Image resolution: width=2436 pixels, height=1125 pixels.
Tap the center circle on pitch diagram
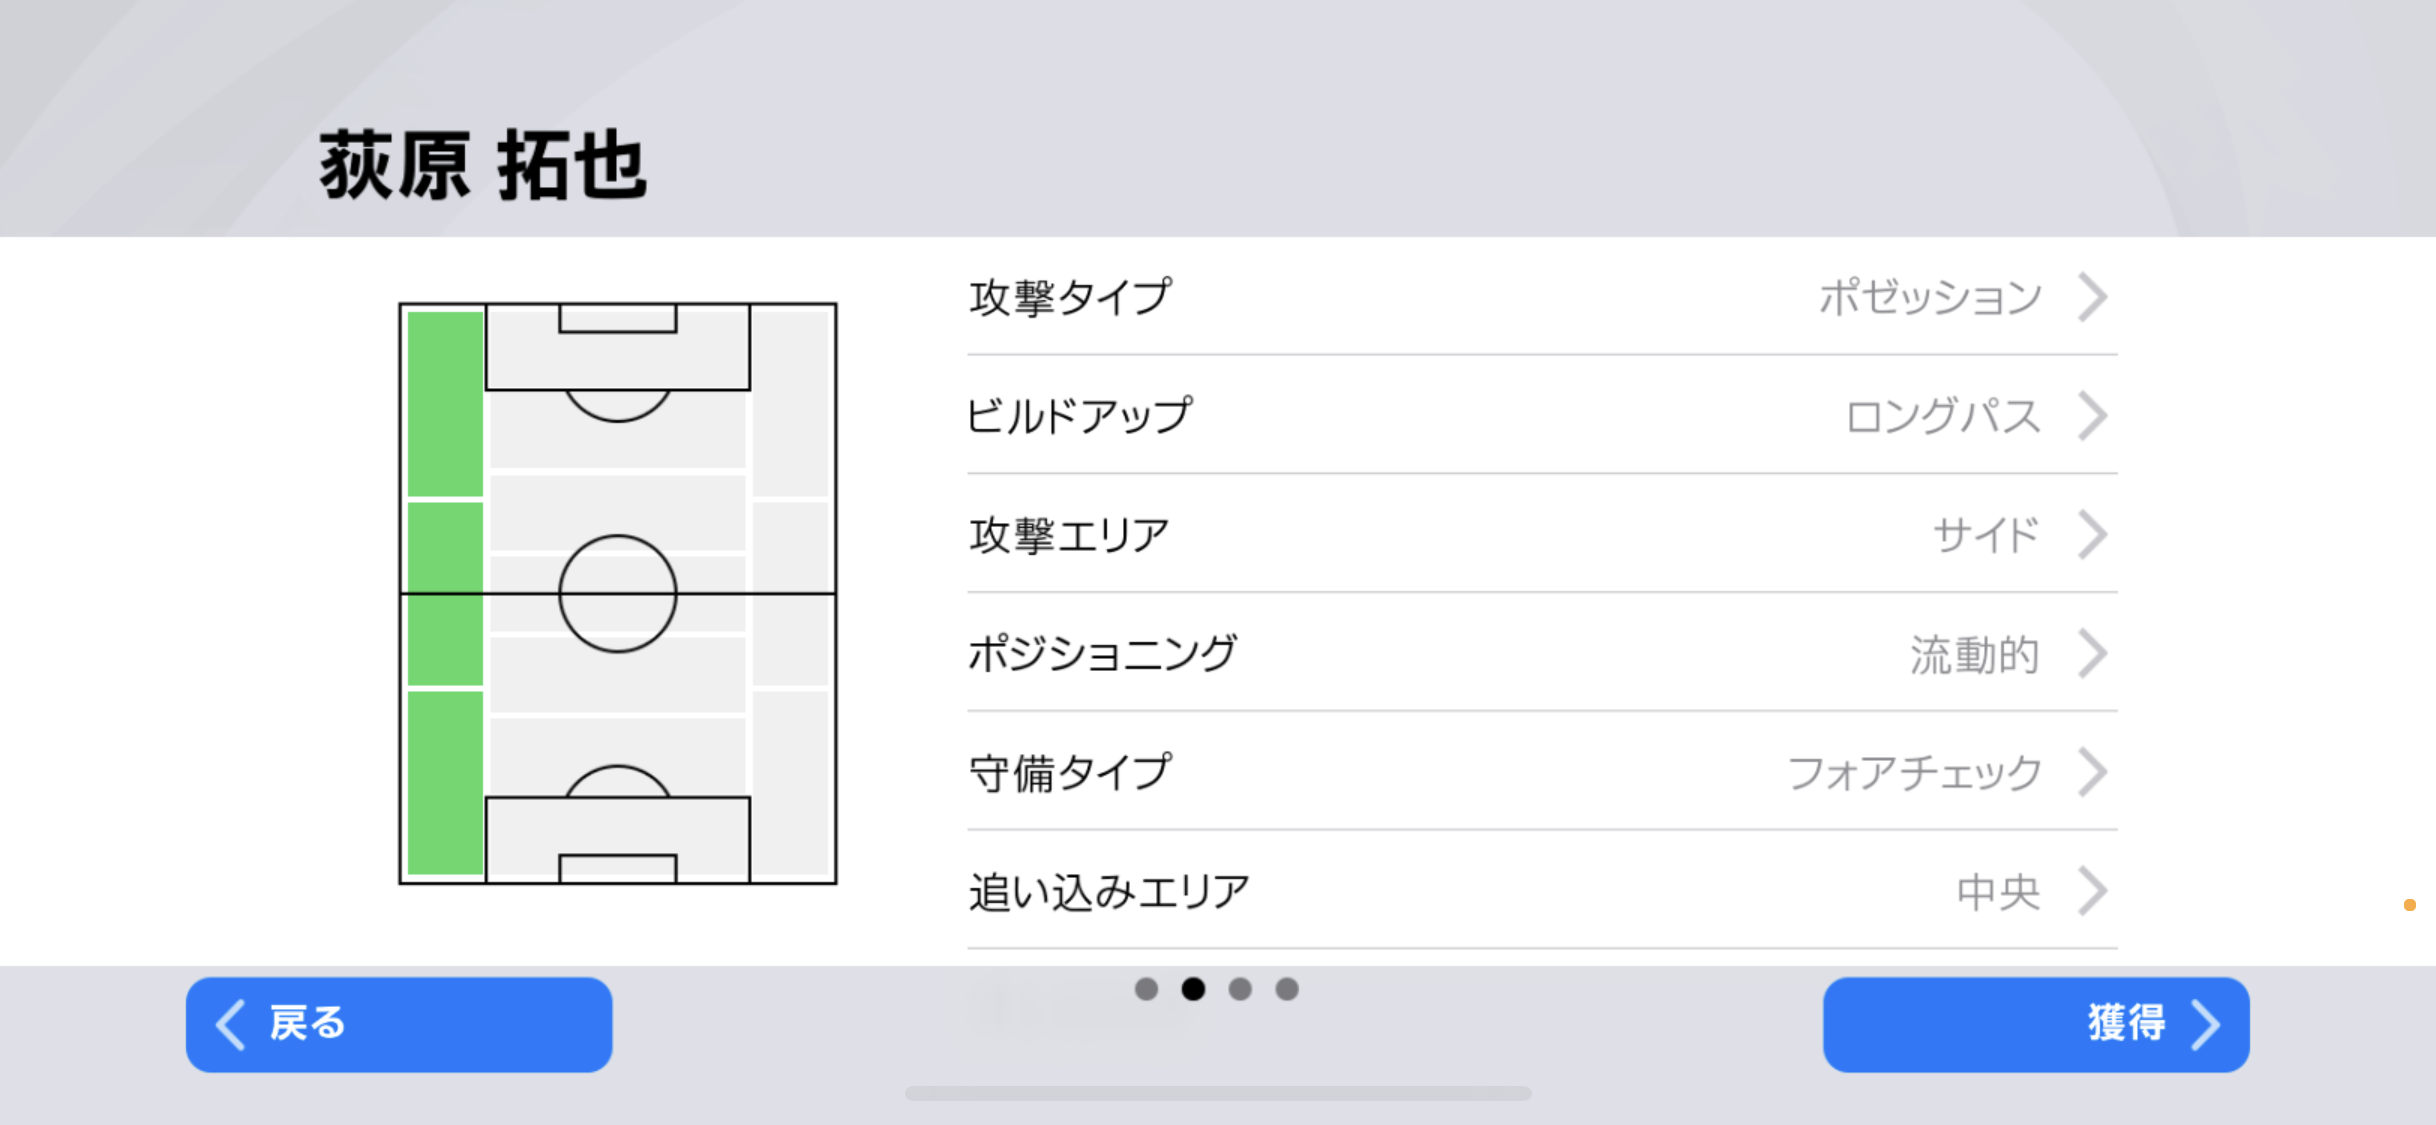pos(617,594)
